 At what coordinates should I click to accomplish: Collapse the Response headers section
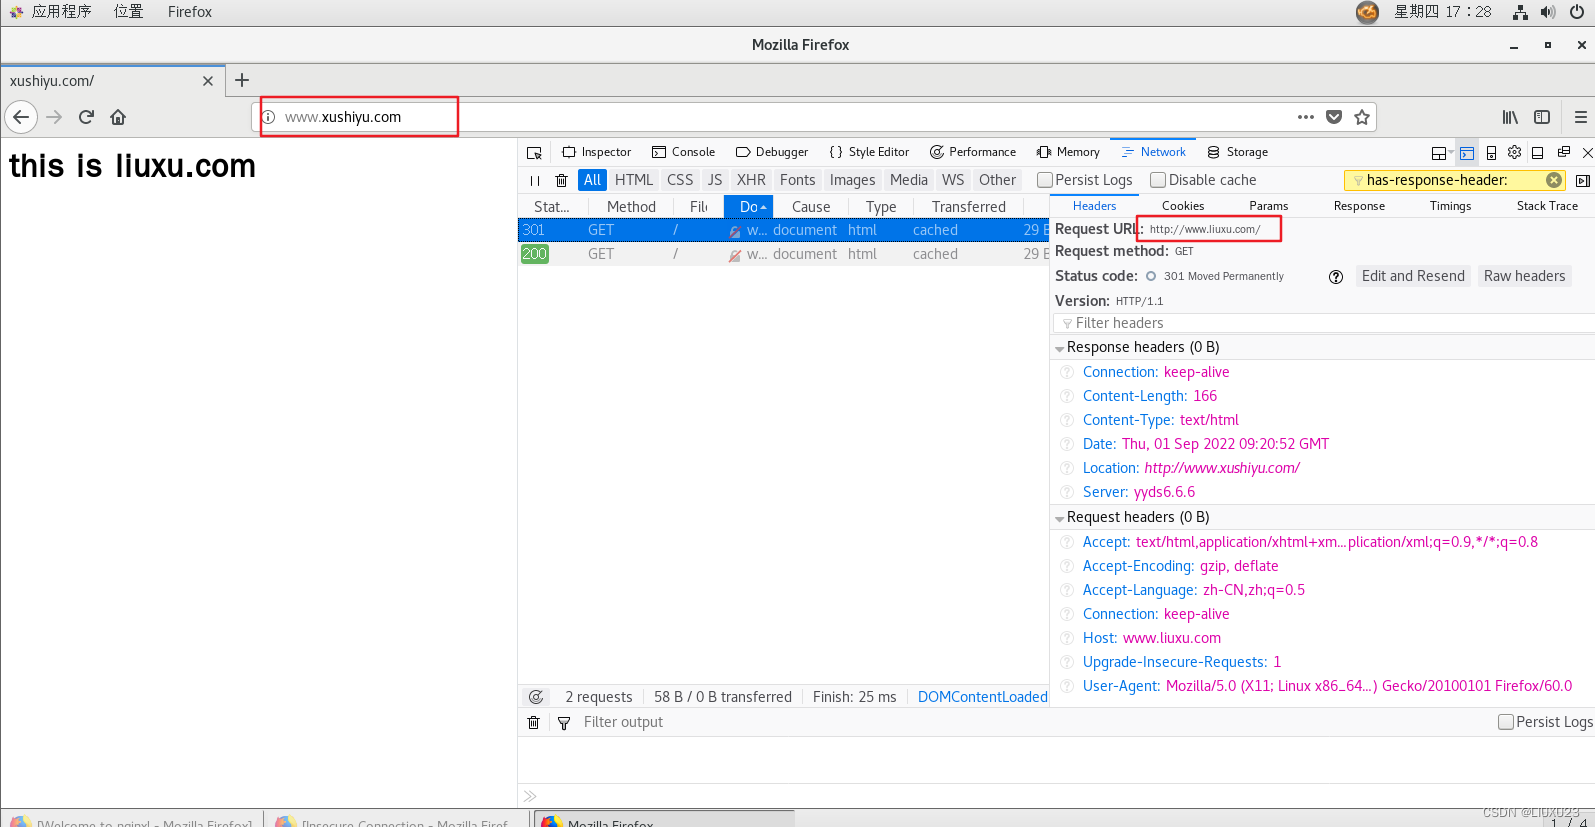[x=1060, y=349]
